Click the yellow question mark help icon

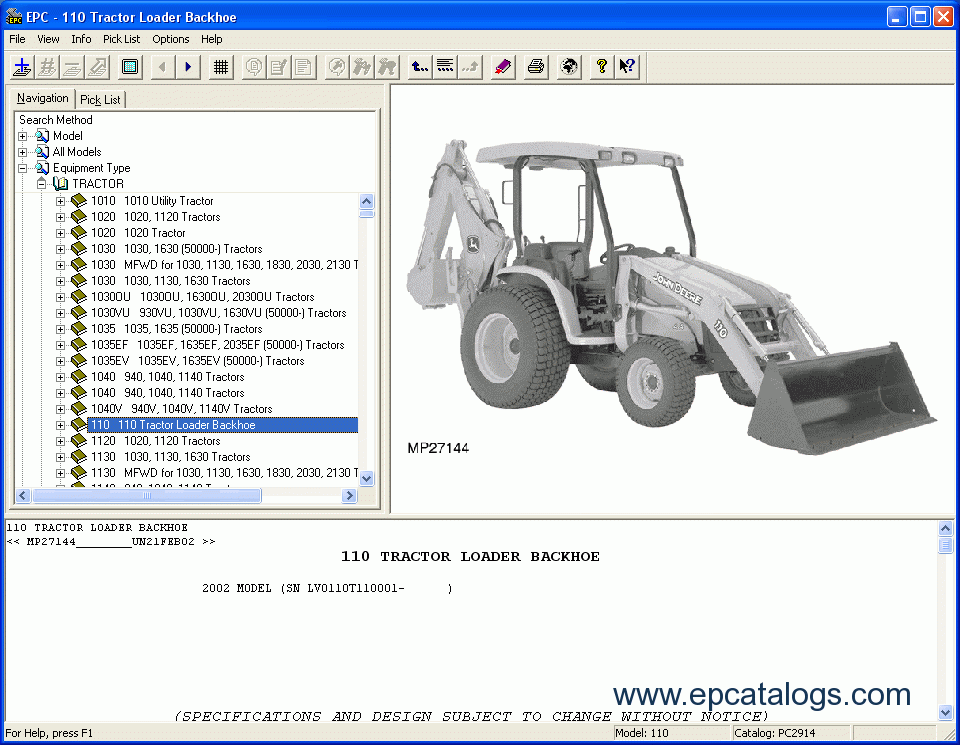(602, 67)
